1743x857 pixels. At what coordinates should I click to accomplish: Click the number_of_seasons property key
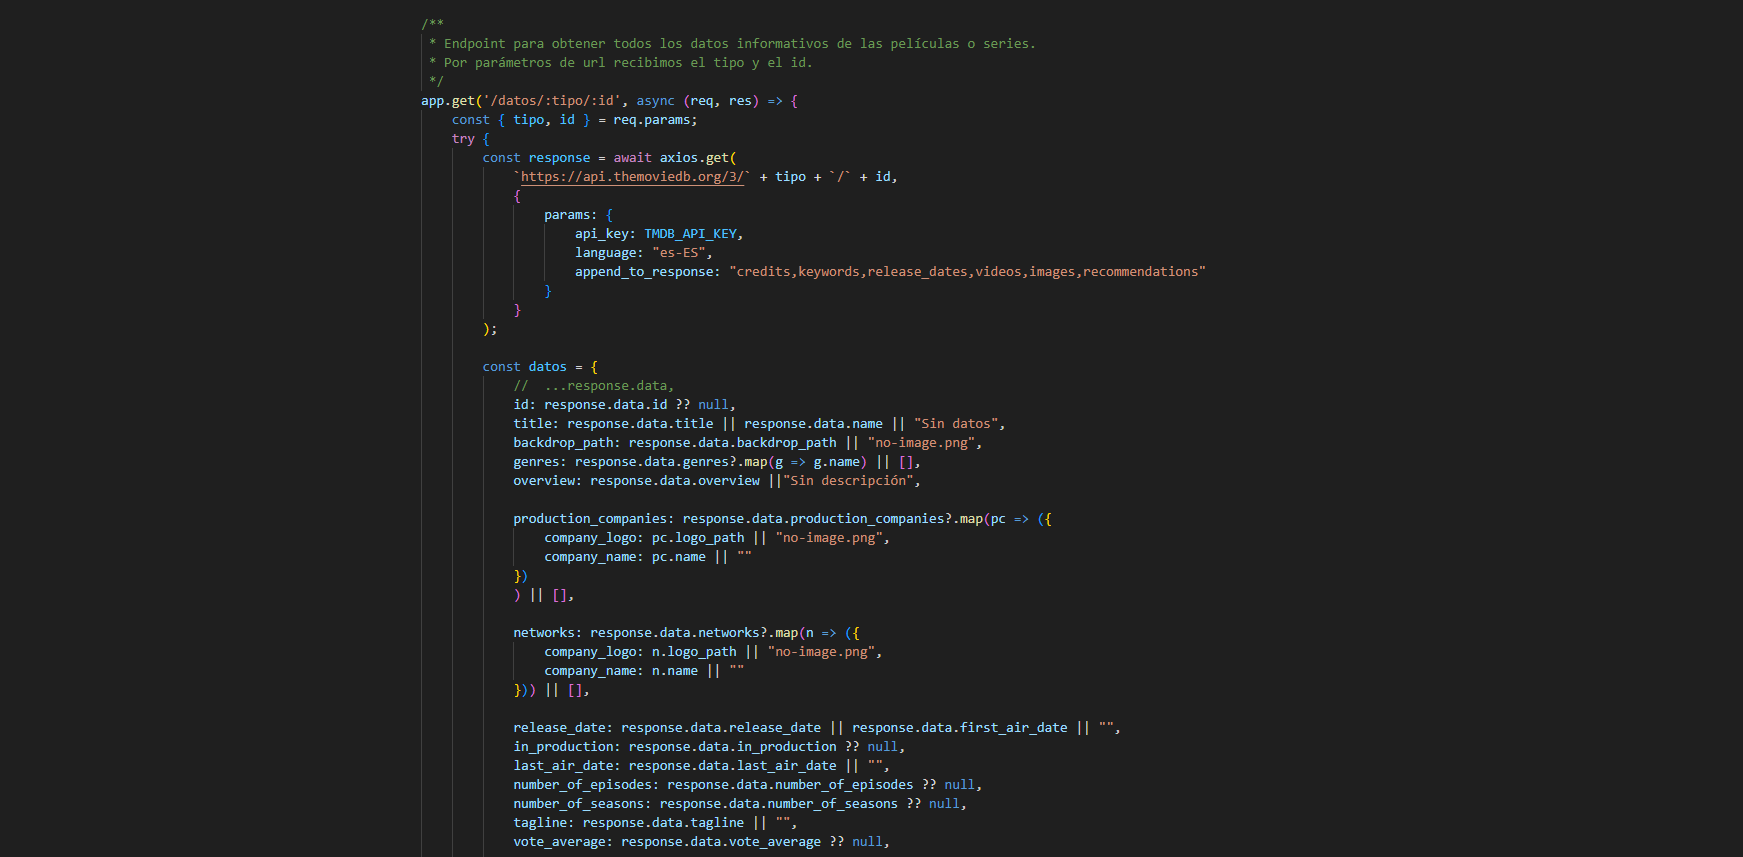[x=578, y=804]
